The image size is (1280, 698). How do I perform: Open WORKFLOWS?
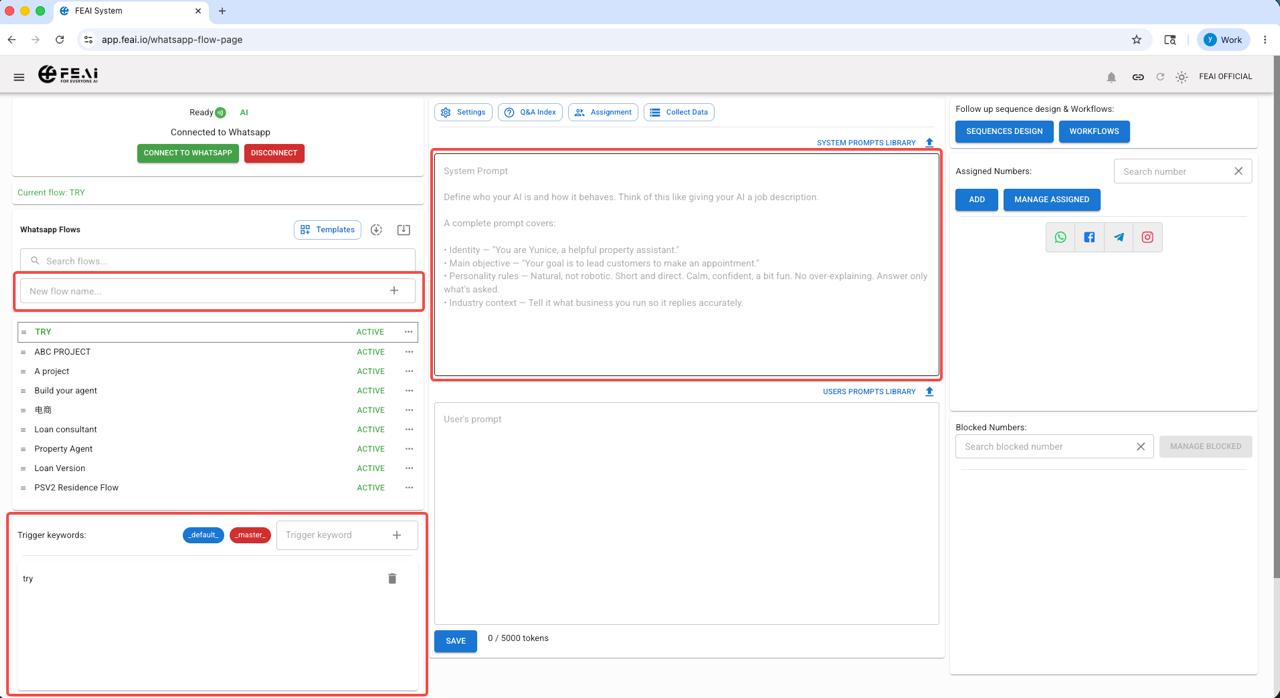pyautogui.click(x=1094, y=131)
